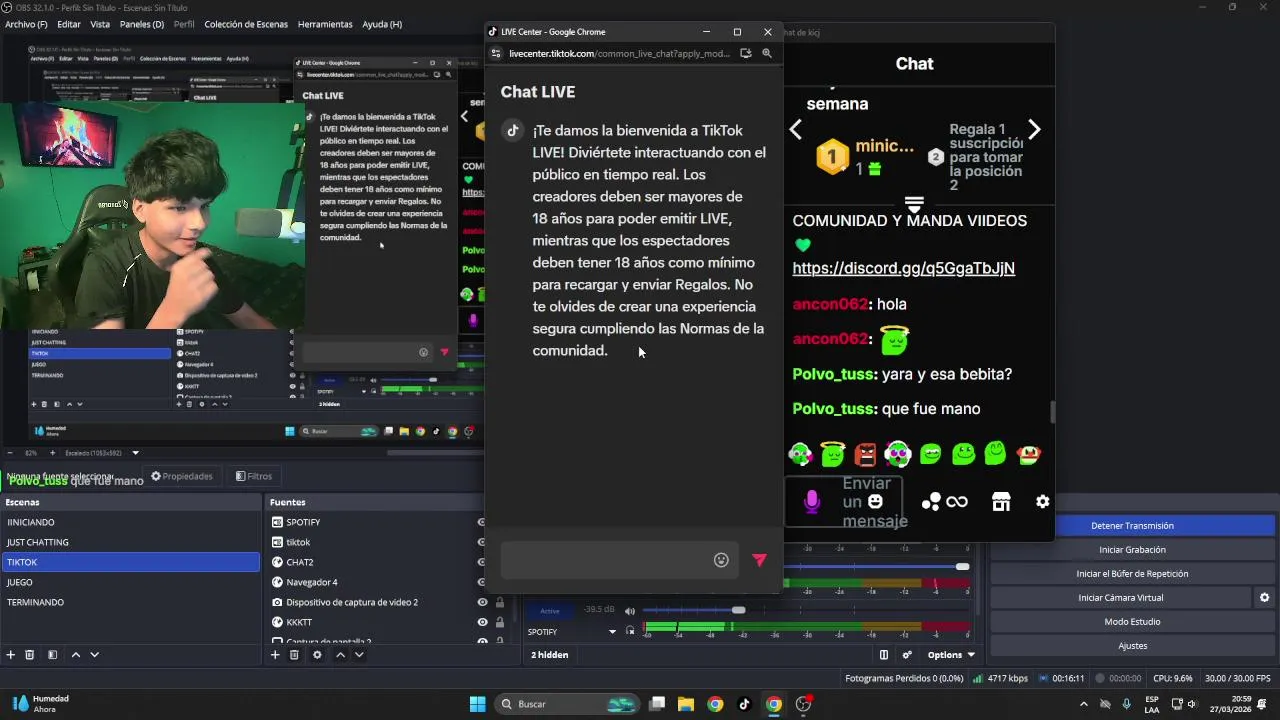Screen dimensions: 1280x720
Task: Toggle visibility of tiktok source
Action: [x=481, y=542]
